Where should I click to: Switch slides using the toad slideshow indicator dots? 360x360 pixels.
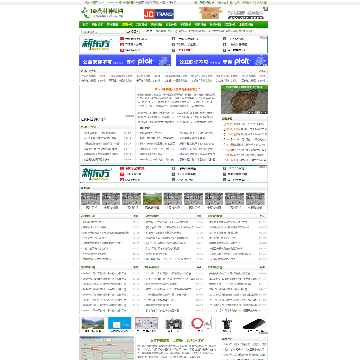[x=257, y=112]
